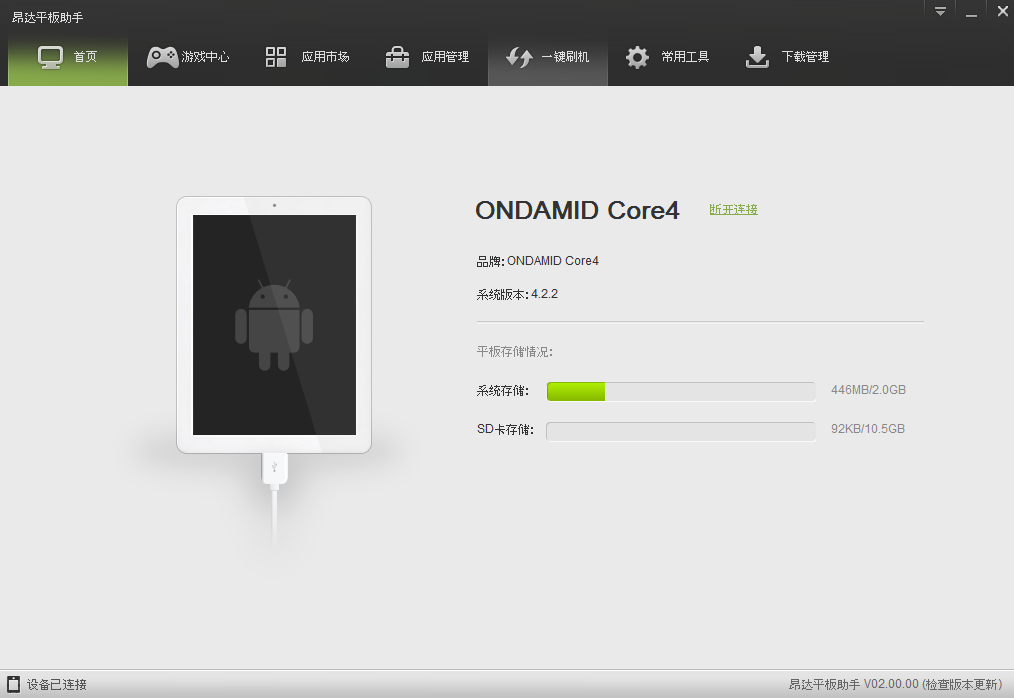
Task: Click the monitor icon on 首页 tab
Action: 50,57
